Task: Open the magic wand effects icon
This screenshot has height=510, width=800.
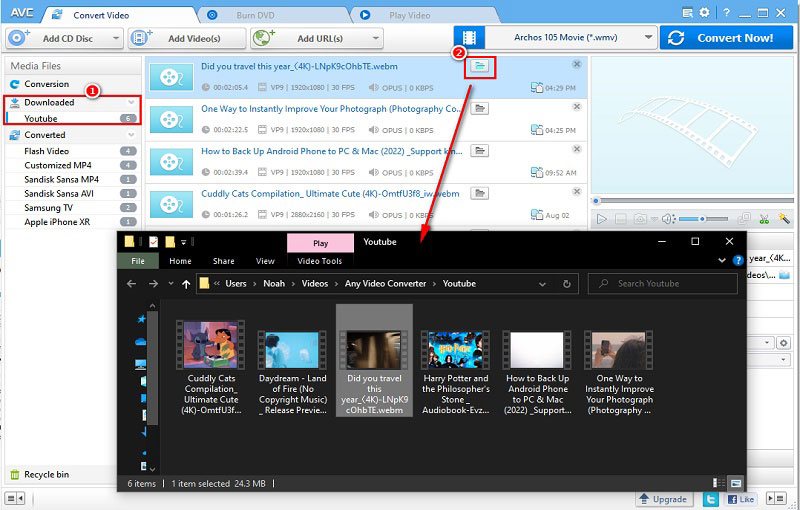Action: tap(784, 219)
